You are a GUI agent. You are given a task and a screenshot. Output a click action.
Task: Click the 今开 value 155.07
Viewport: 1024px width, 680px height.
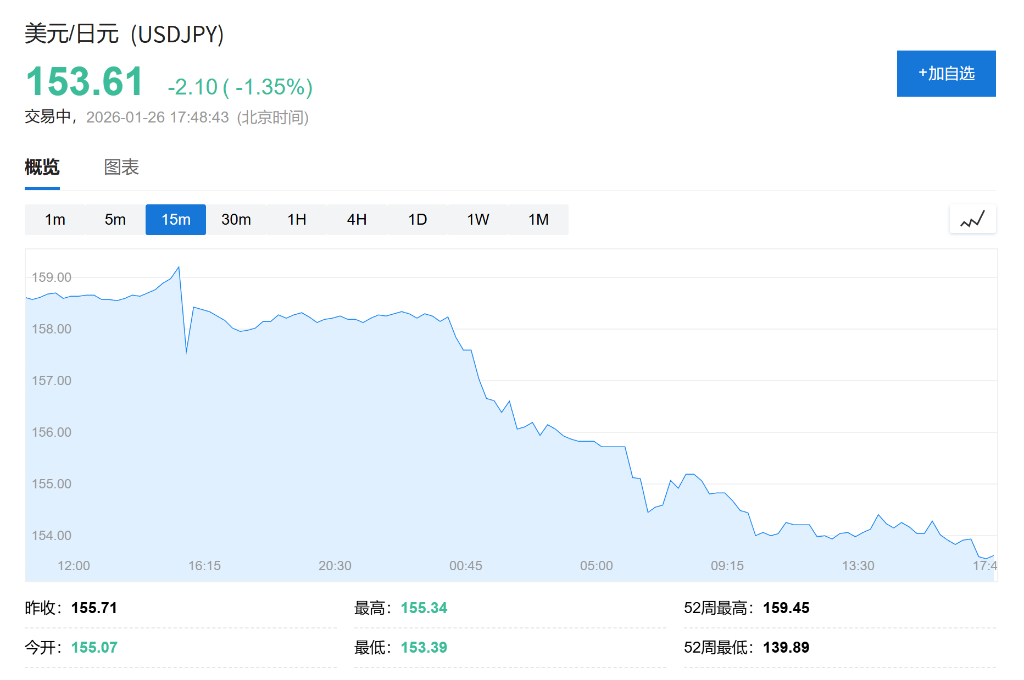tap(94, 647)
